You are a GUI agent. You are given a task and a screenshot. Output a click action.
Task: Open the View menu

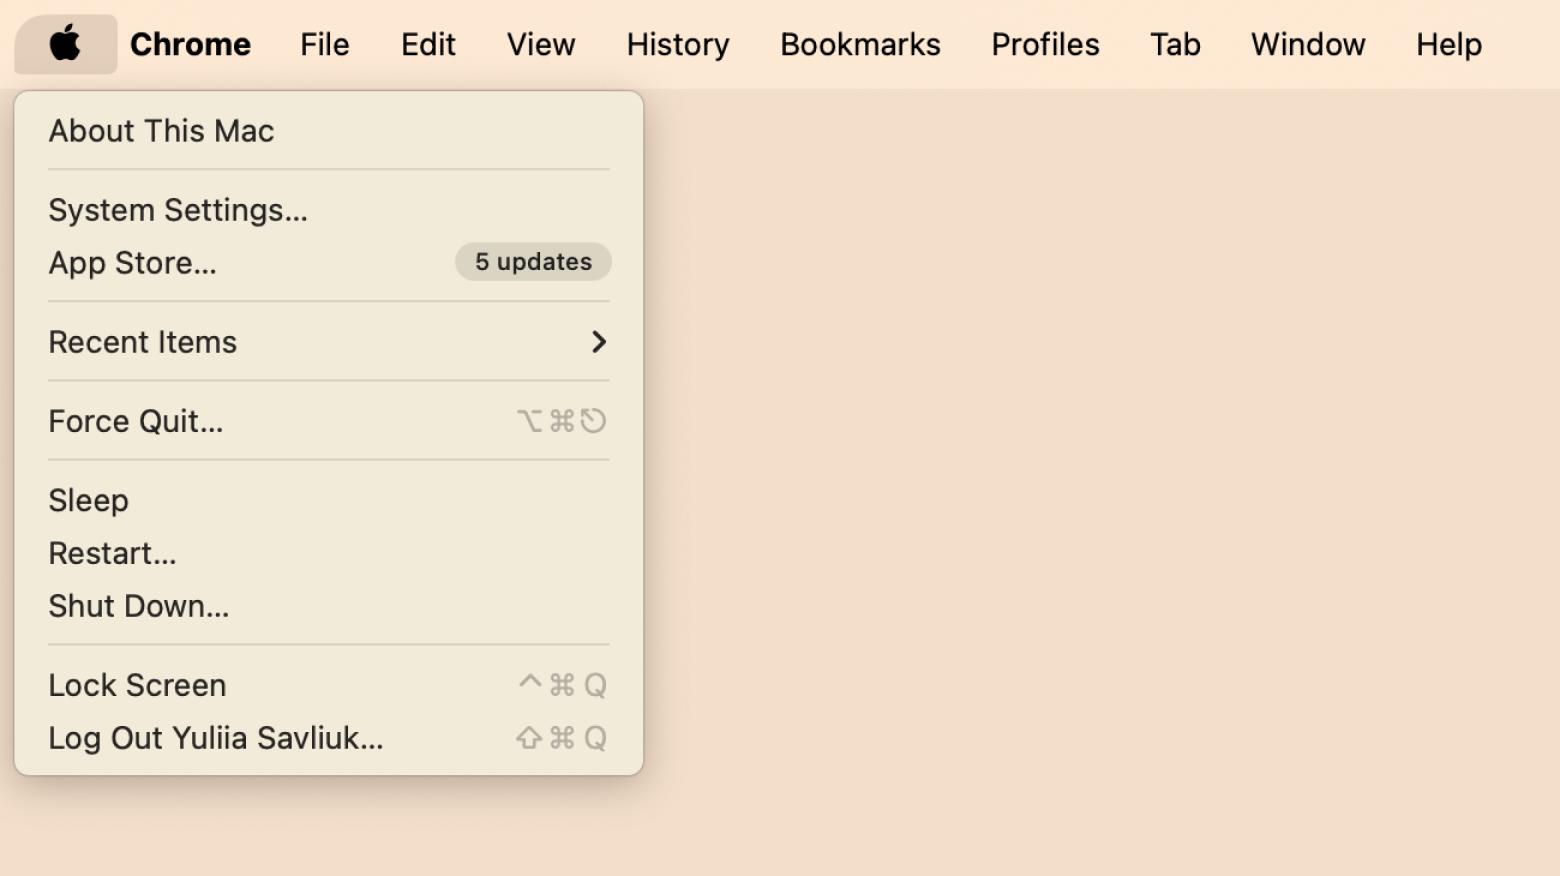541,44
